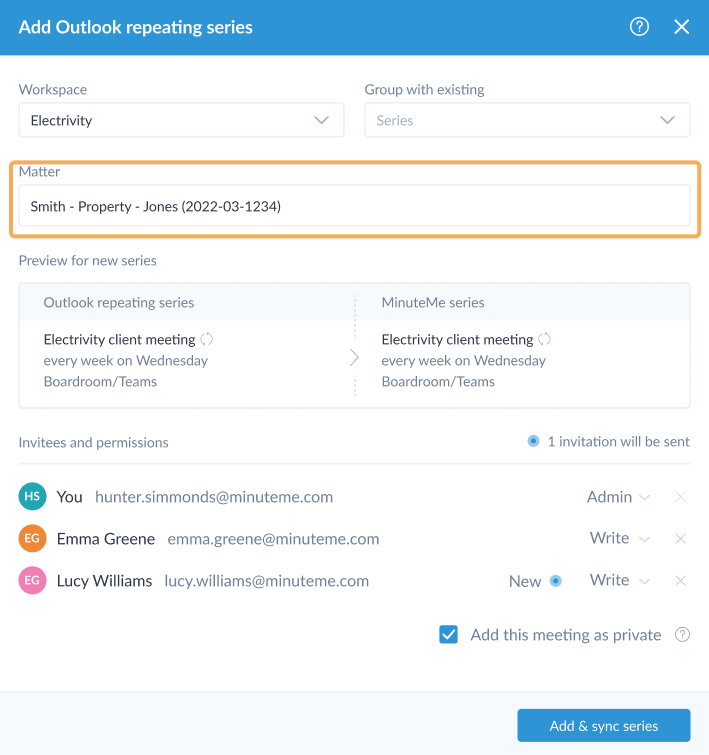Open Lucy Williams' Write permission dropdown
The width and height of the screenshot is (709, 755).
pos(620,581)
